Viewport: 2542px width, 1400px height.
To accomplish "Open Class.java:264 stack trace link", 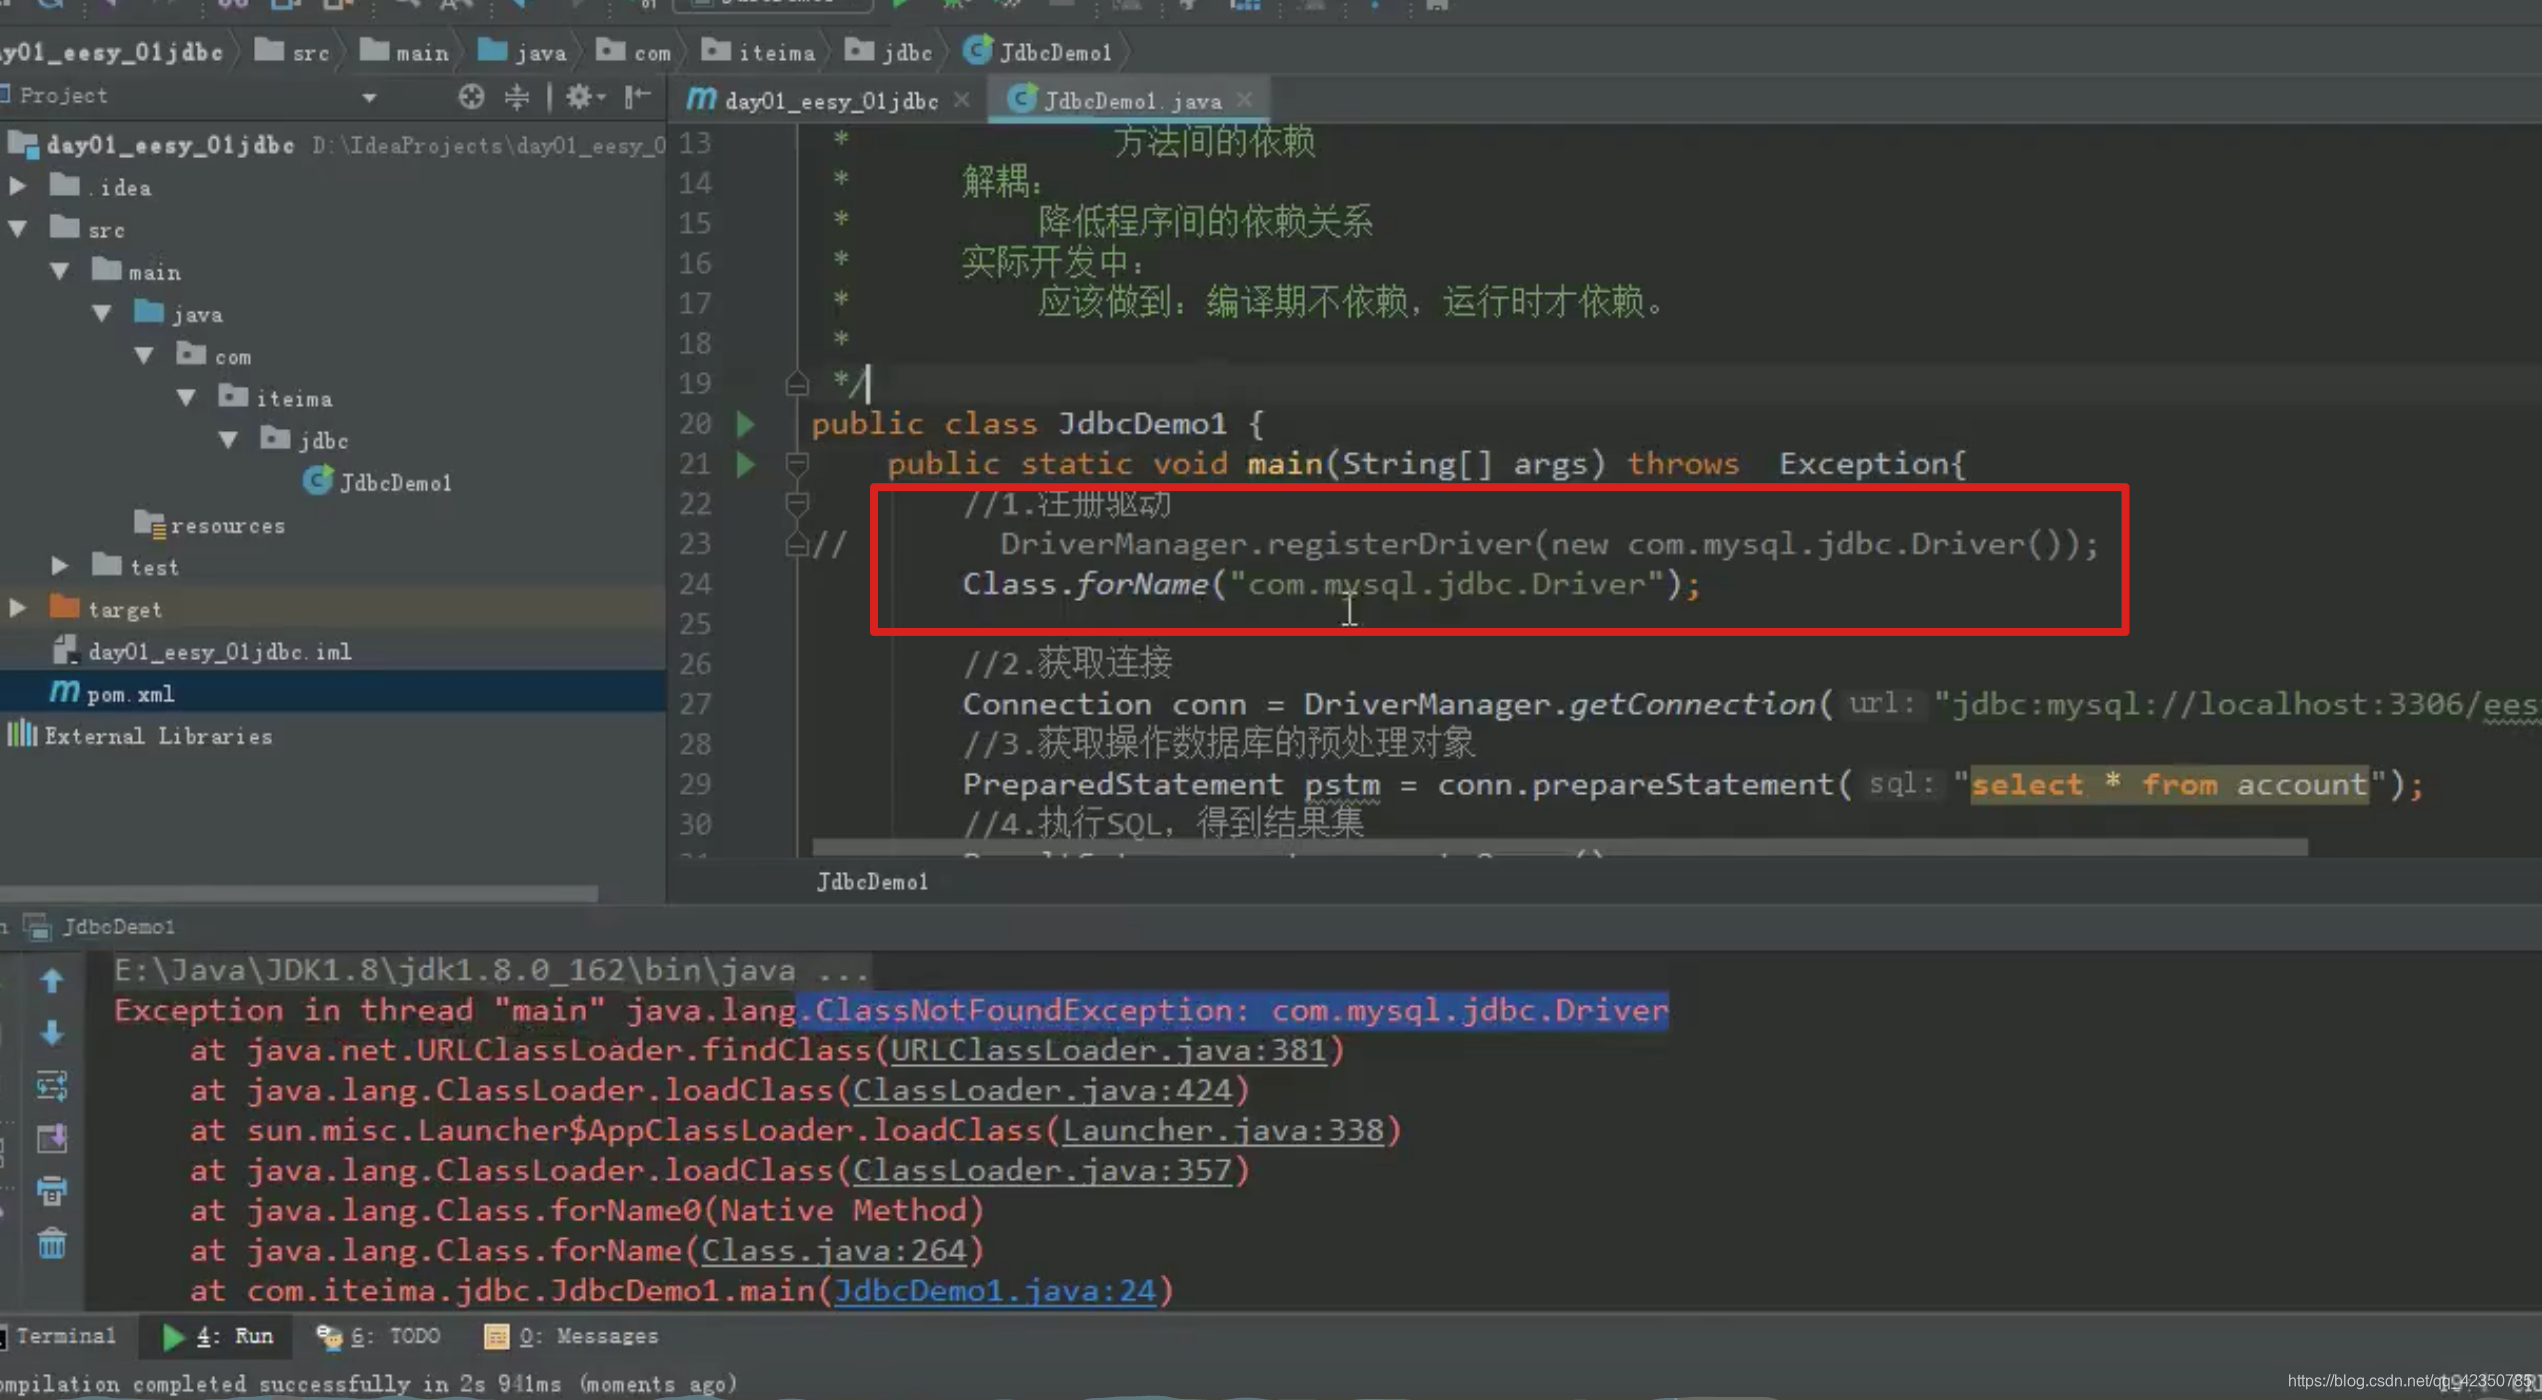I will tap(833, 1250).
